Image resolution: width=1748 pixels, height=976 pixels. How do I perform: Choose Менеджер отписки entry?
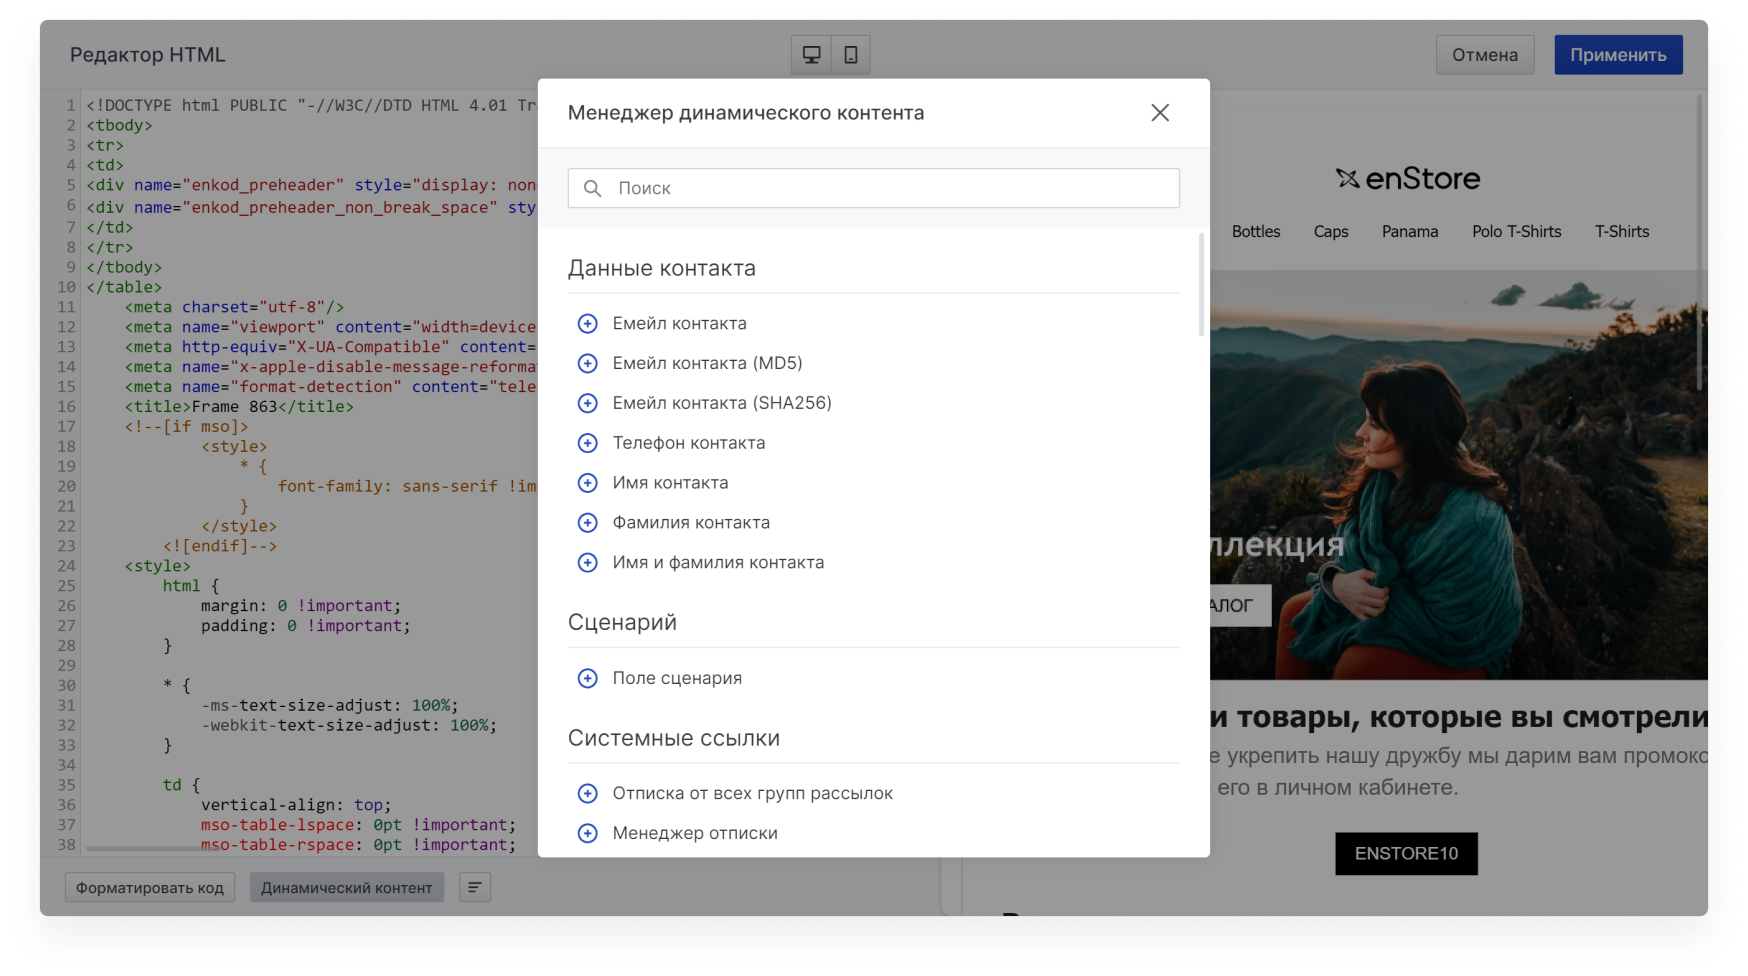coord(695,833)
